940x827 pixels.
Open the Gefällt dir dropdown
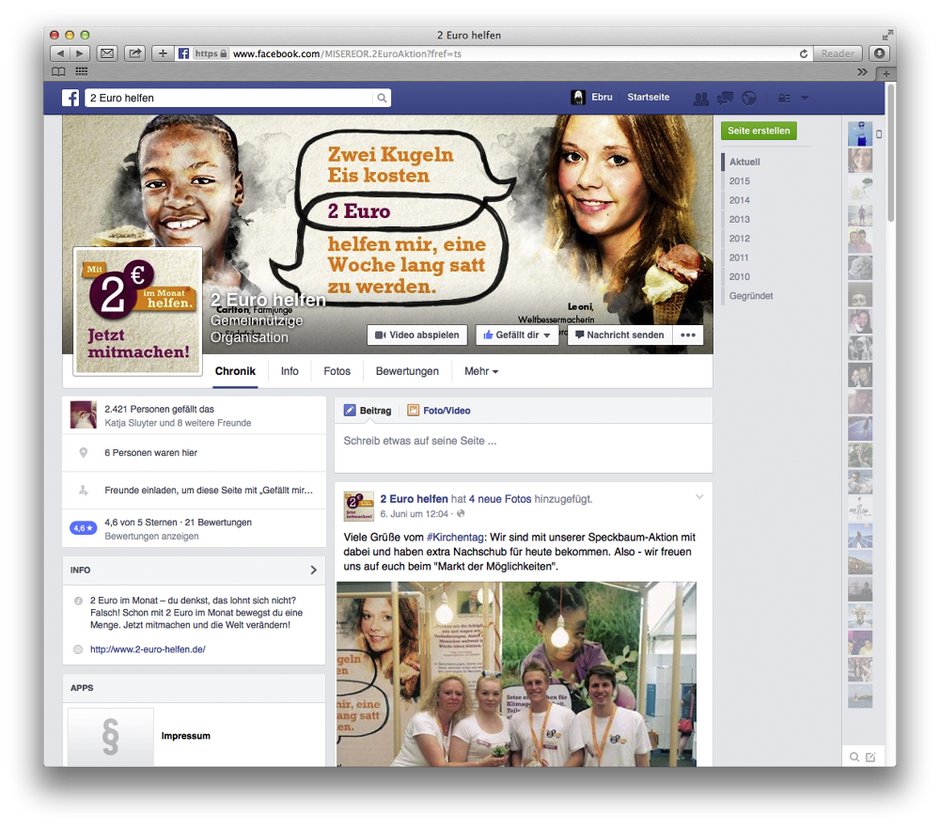pyautogui.click(x=517, y=335)
